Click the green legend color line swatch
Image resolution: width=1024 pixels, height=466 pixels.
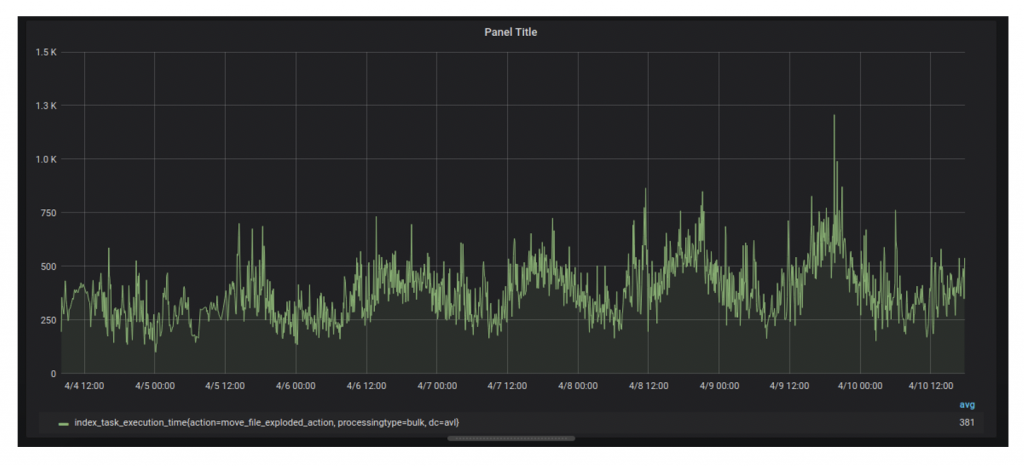click(64, 424)
